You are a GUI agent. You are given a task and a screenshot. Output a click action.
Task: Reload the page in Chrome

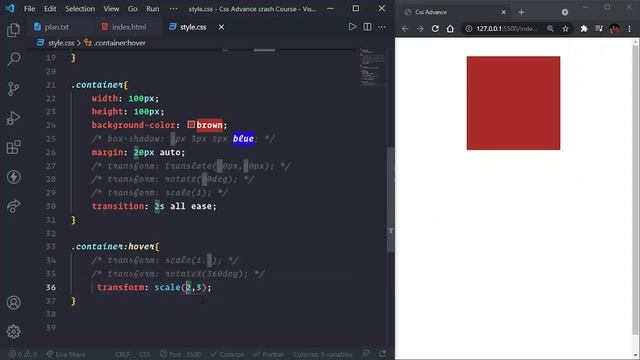[435, 29]
